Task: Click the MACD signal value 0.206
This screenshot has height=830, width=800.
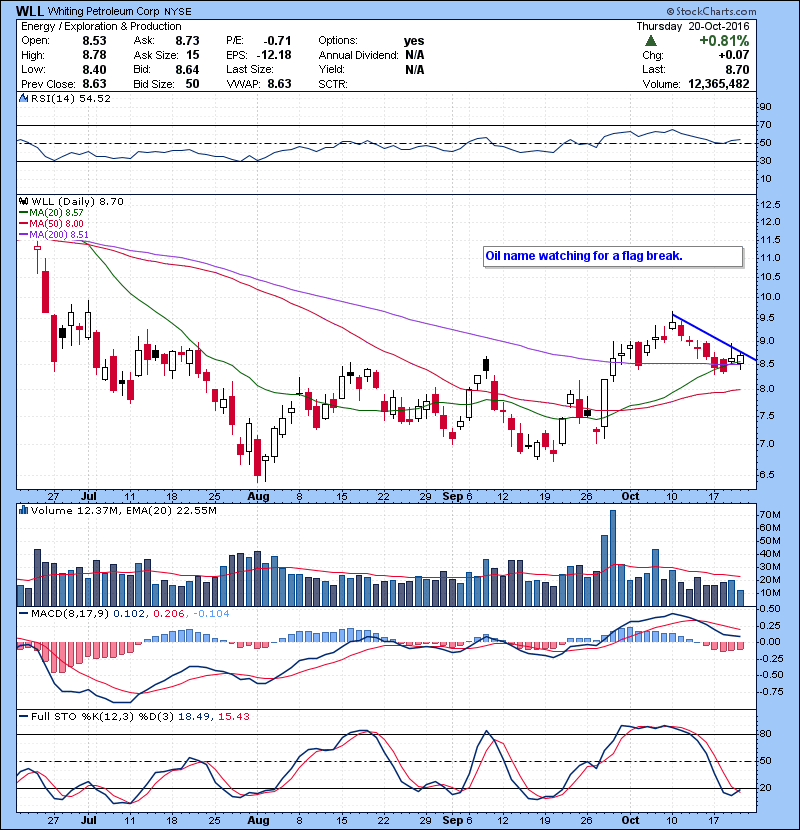Action: click(168, 614)
